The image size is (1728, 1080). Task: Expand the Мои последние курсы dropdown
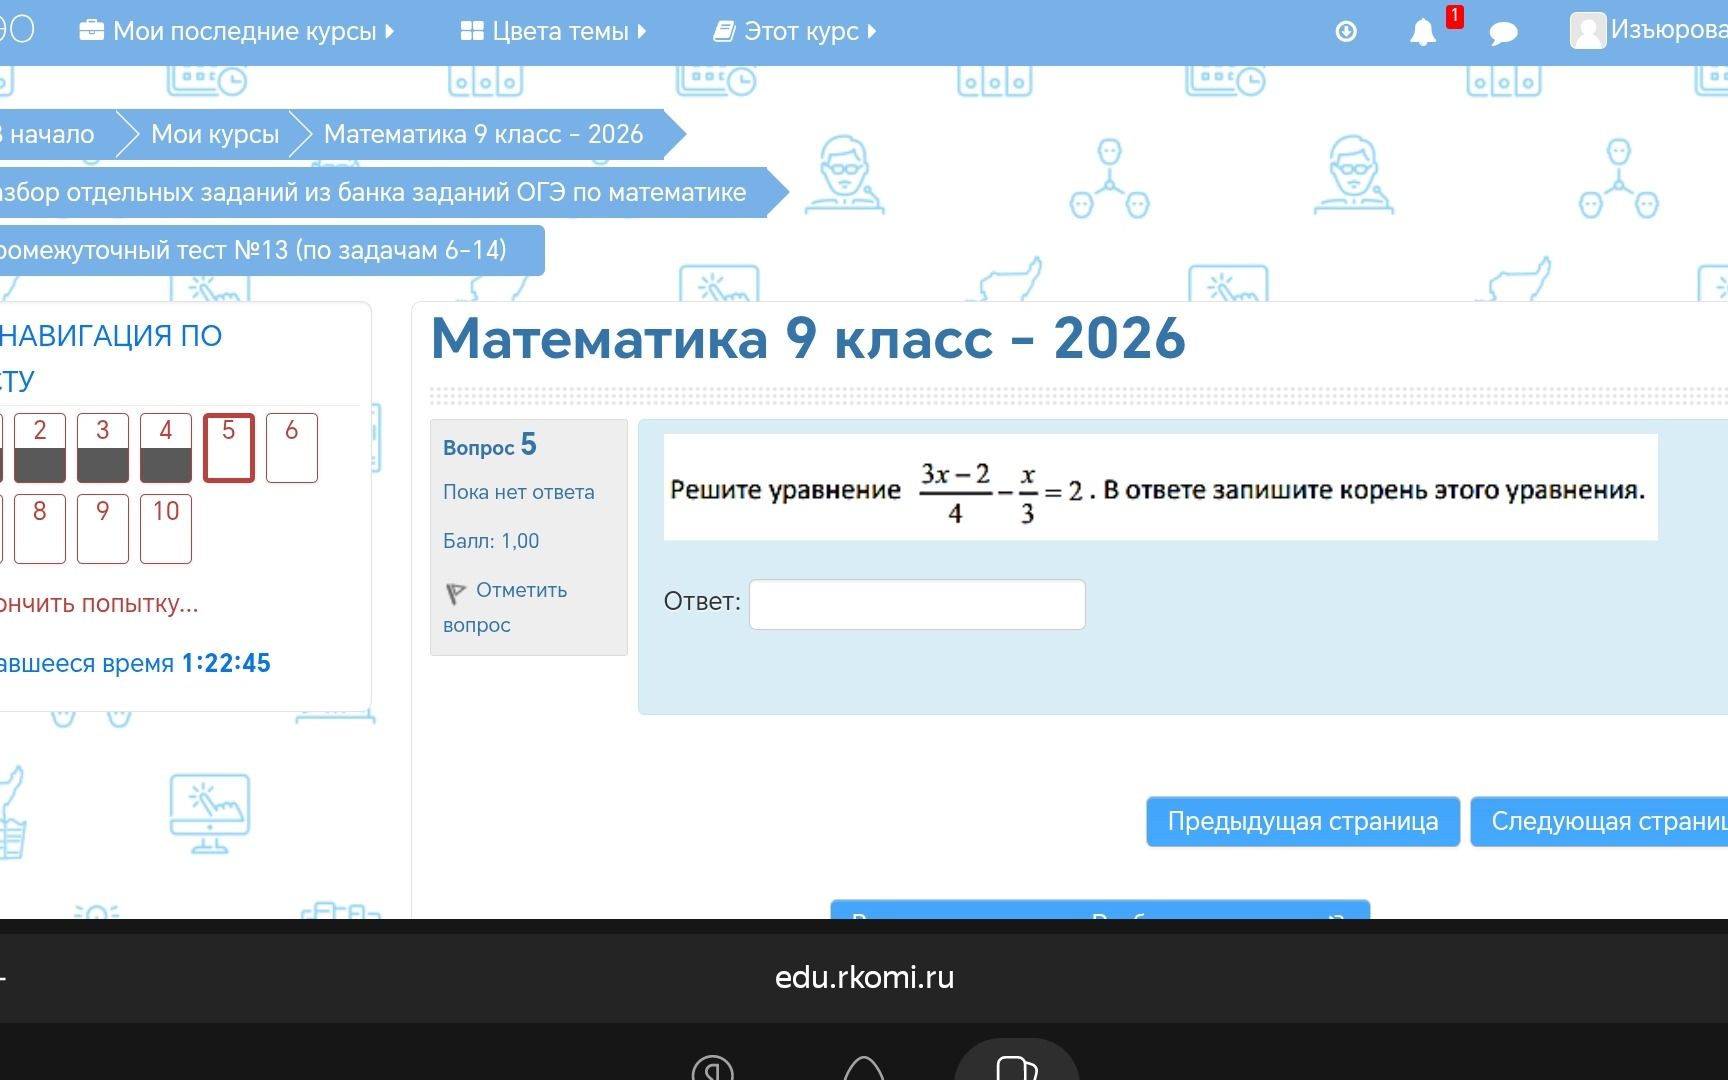coord(236,31)
